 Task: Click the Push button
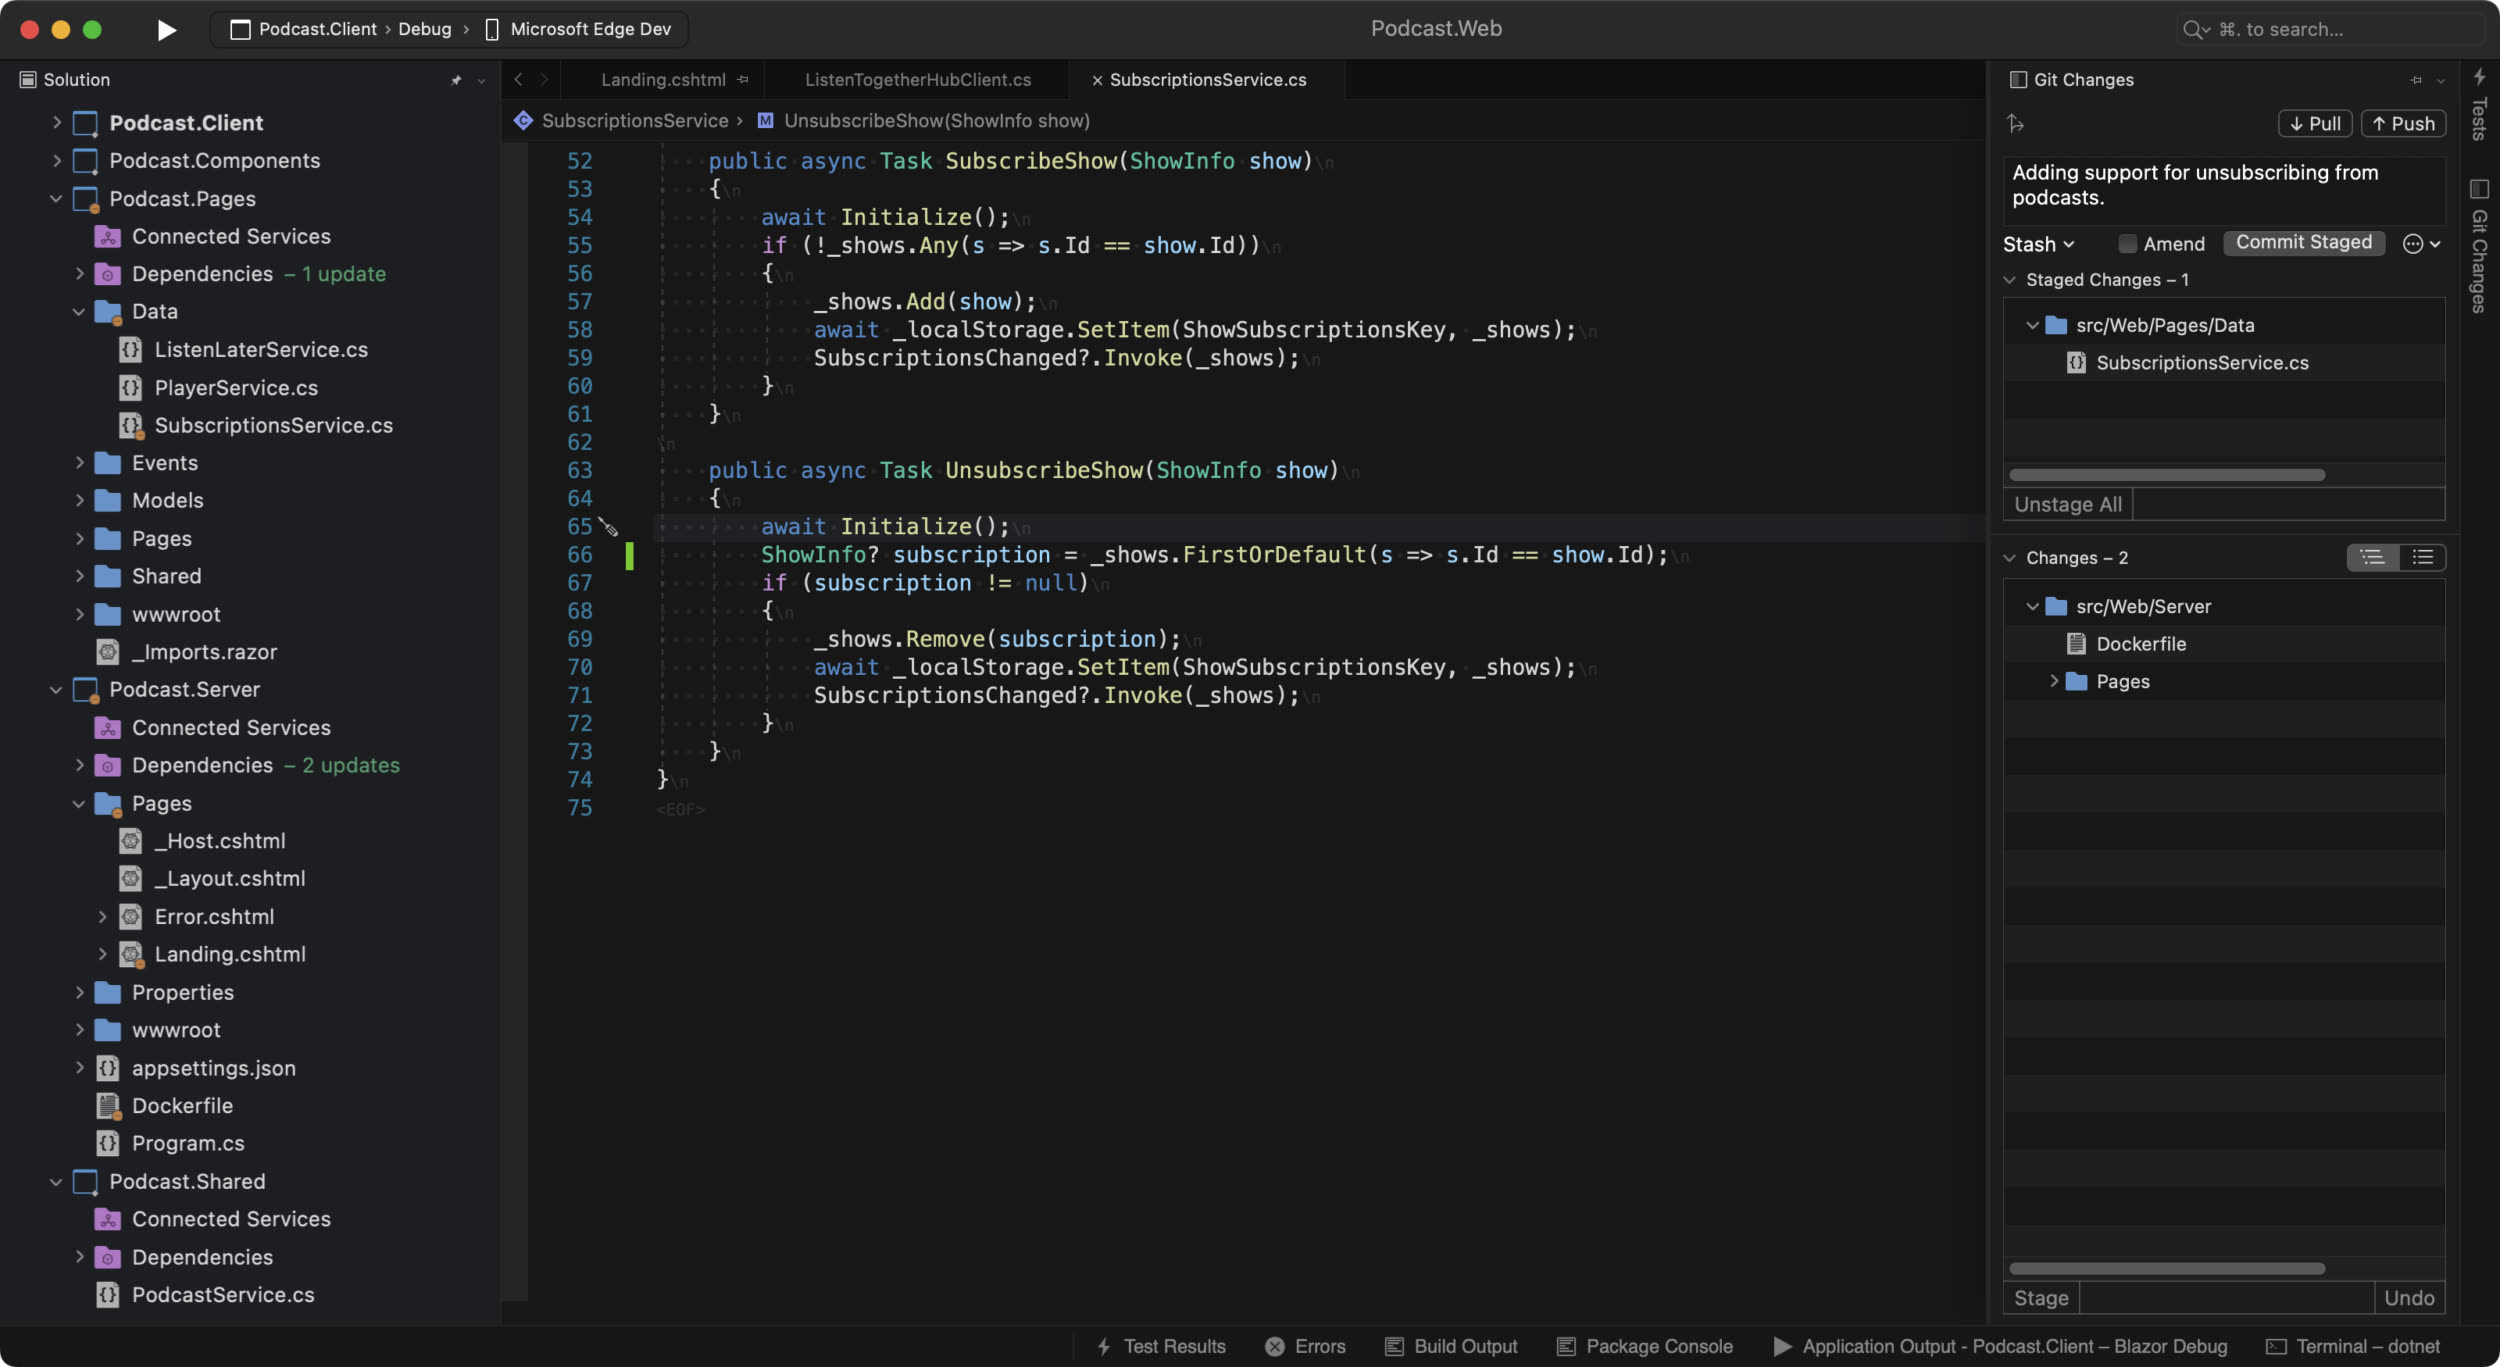tap(2403, 124)
